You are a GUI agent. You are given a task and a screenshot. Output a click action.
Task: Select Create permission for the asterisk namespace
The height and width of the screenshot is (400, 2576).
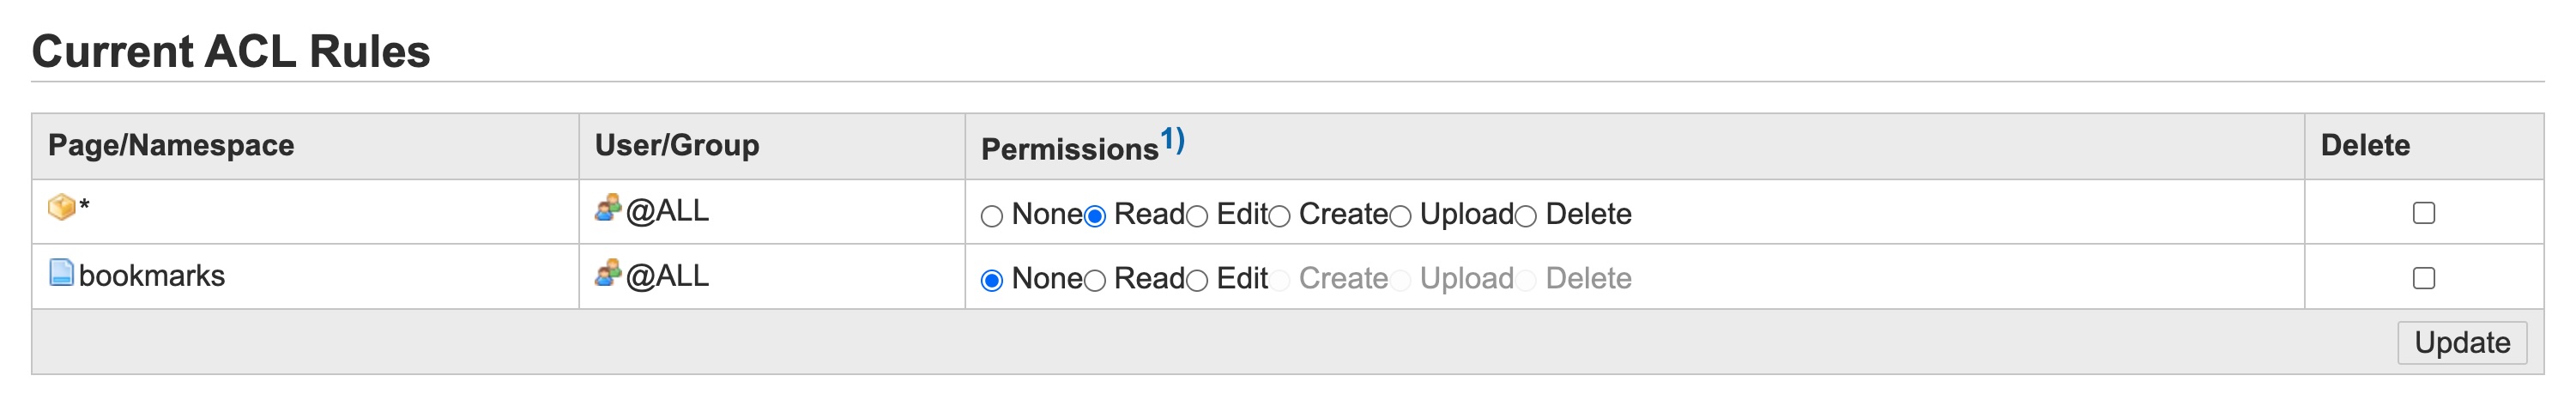[1279, 216]
